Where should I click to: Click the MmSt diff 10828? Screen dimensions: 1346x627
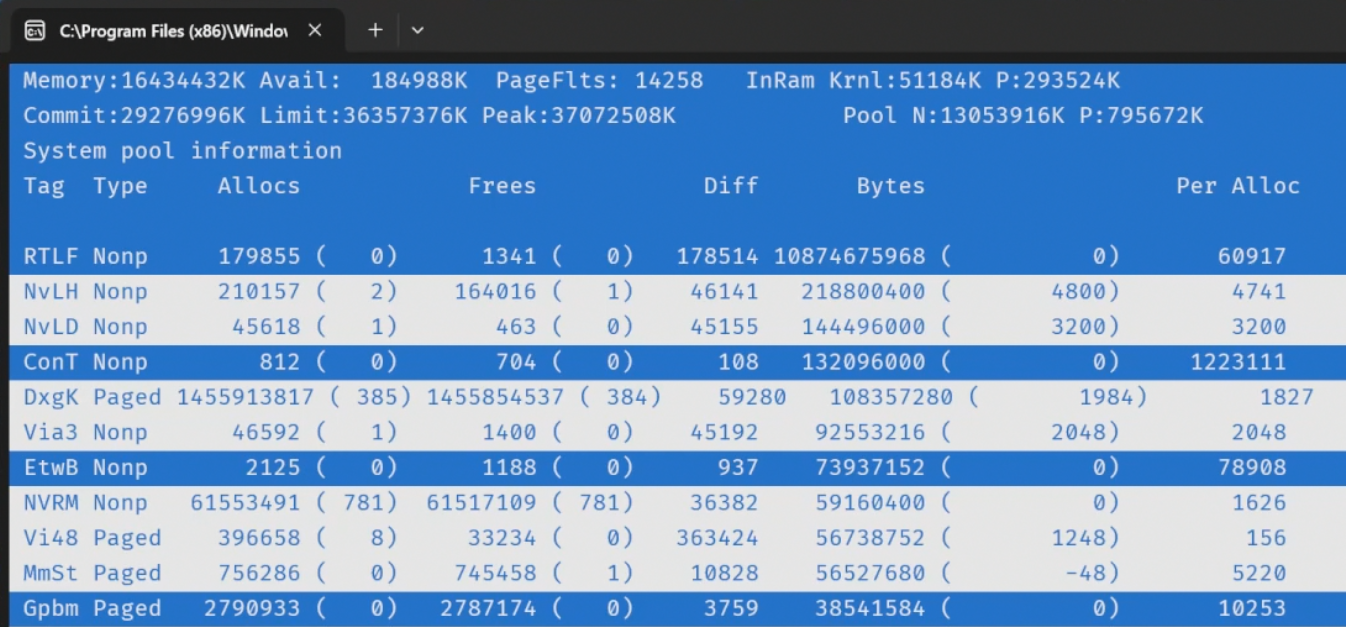[724, 573]
